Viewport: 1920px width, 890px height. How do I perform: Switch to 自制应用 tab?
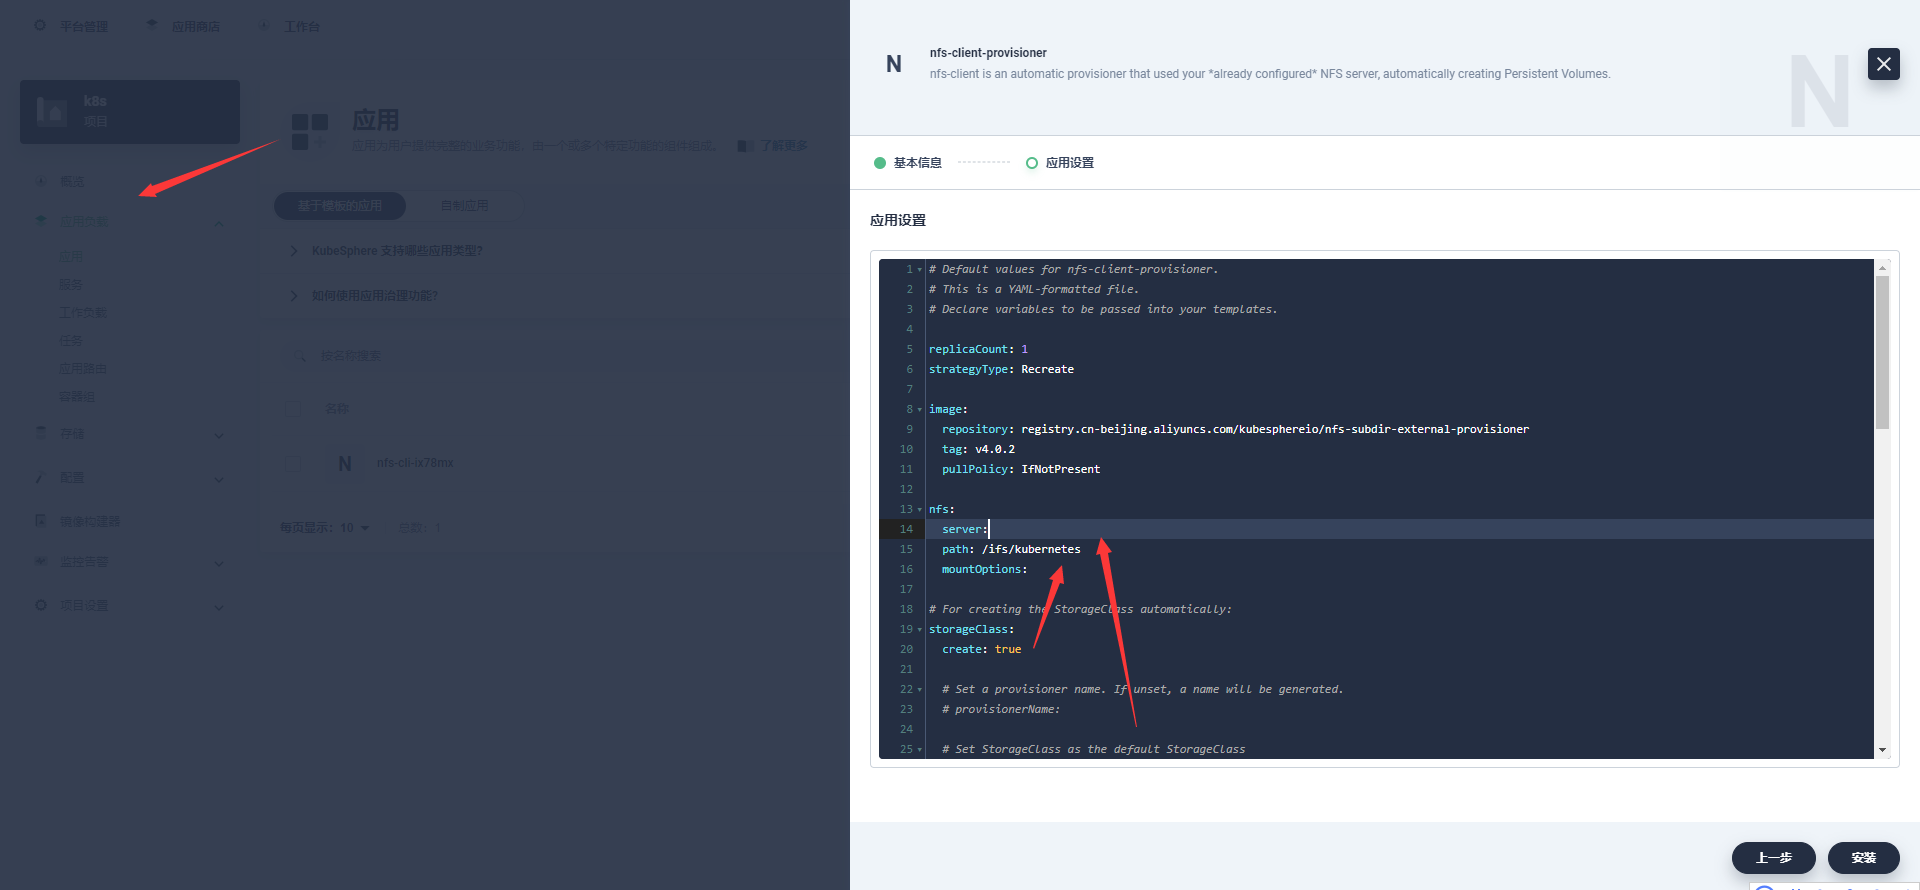click(x=465, y=206)
